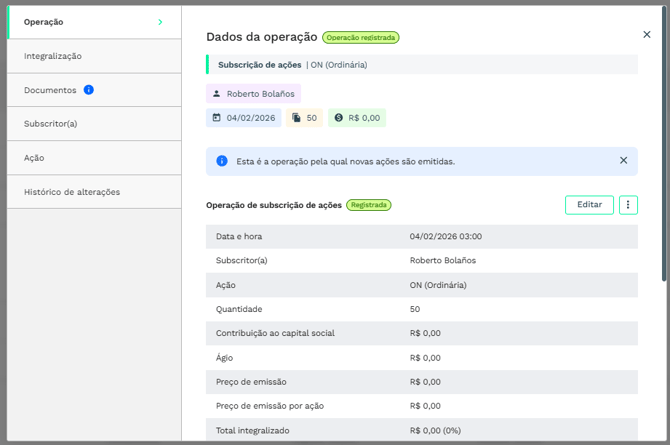Click the person icon in Roberto Bolaños chip
The image size is (670, 445).
pyautogui.click(x=217, y=94)
